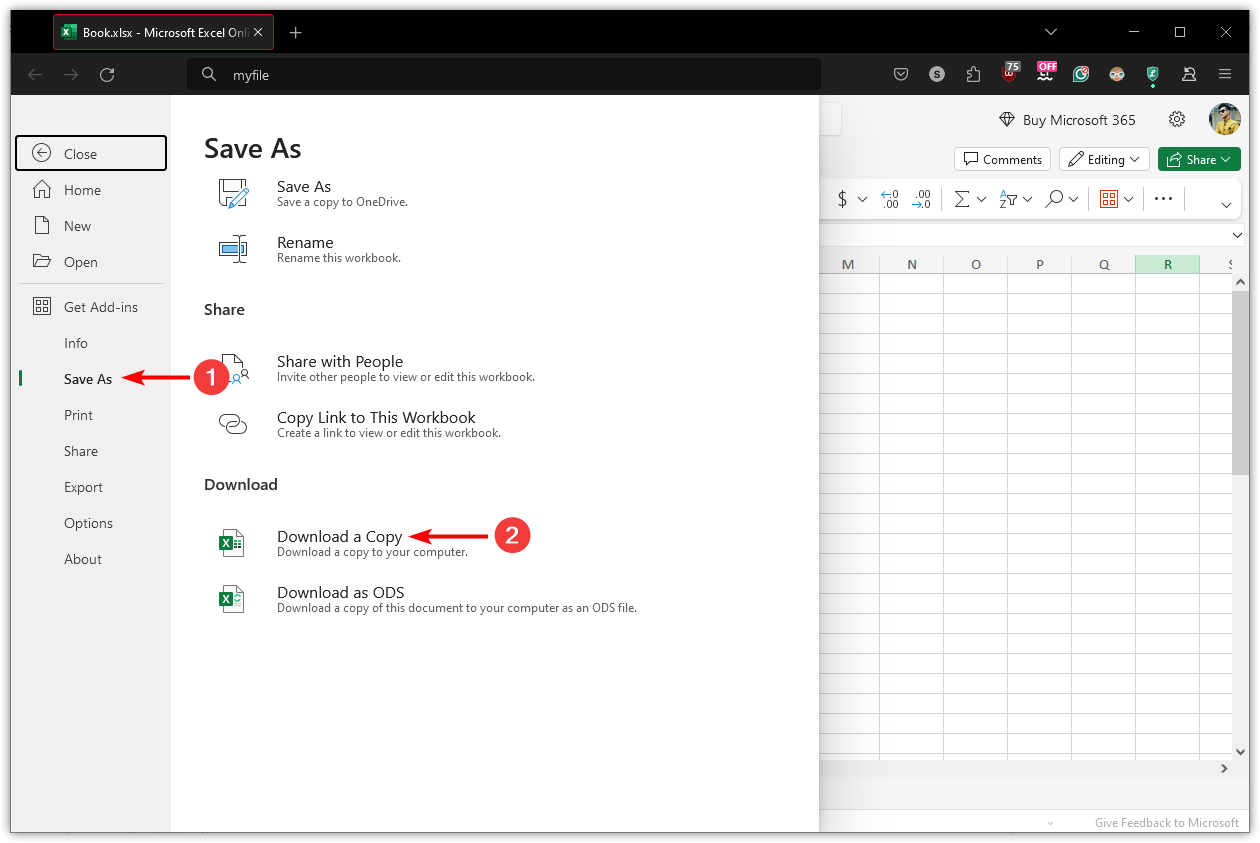Click the Rename workbook icon

tap(233, 249)
